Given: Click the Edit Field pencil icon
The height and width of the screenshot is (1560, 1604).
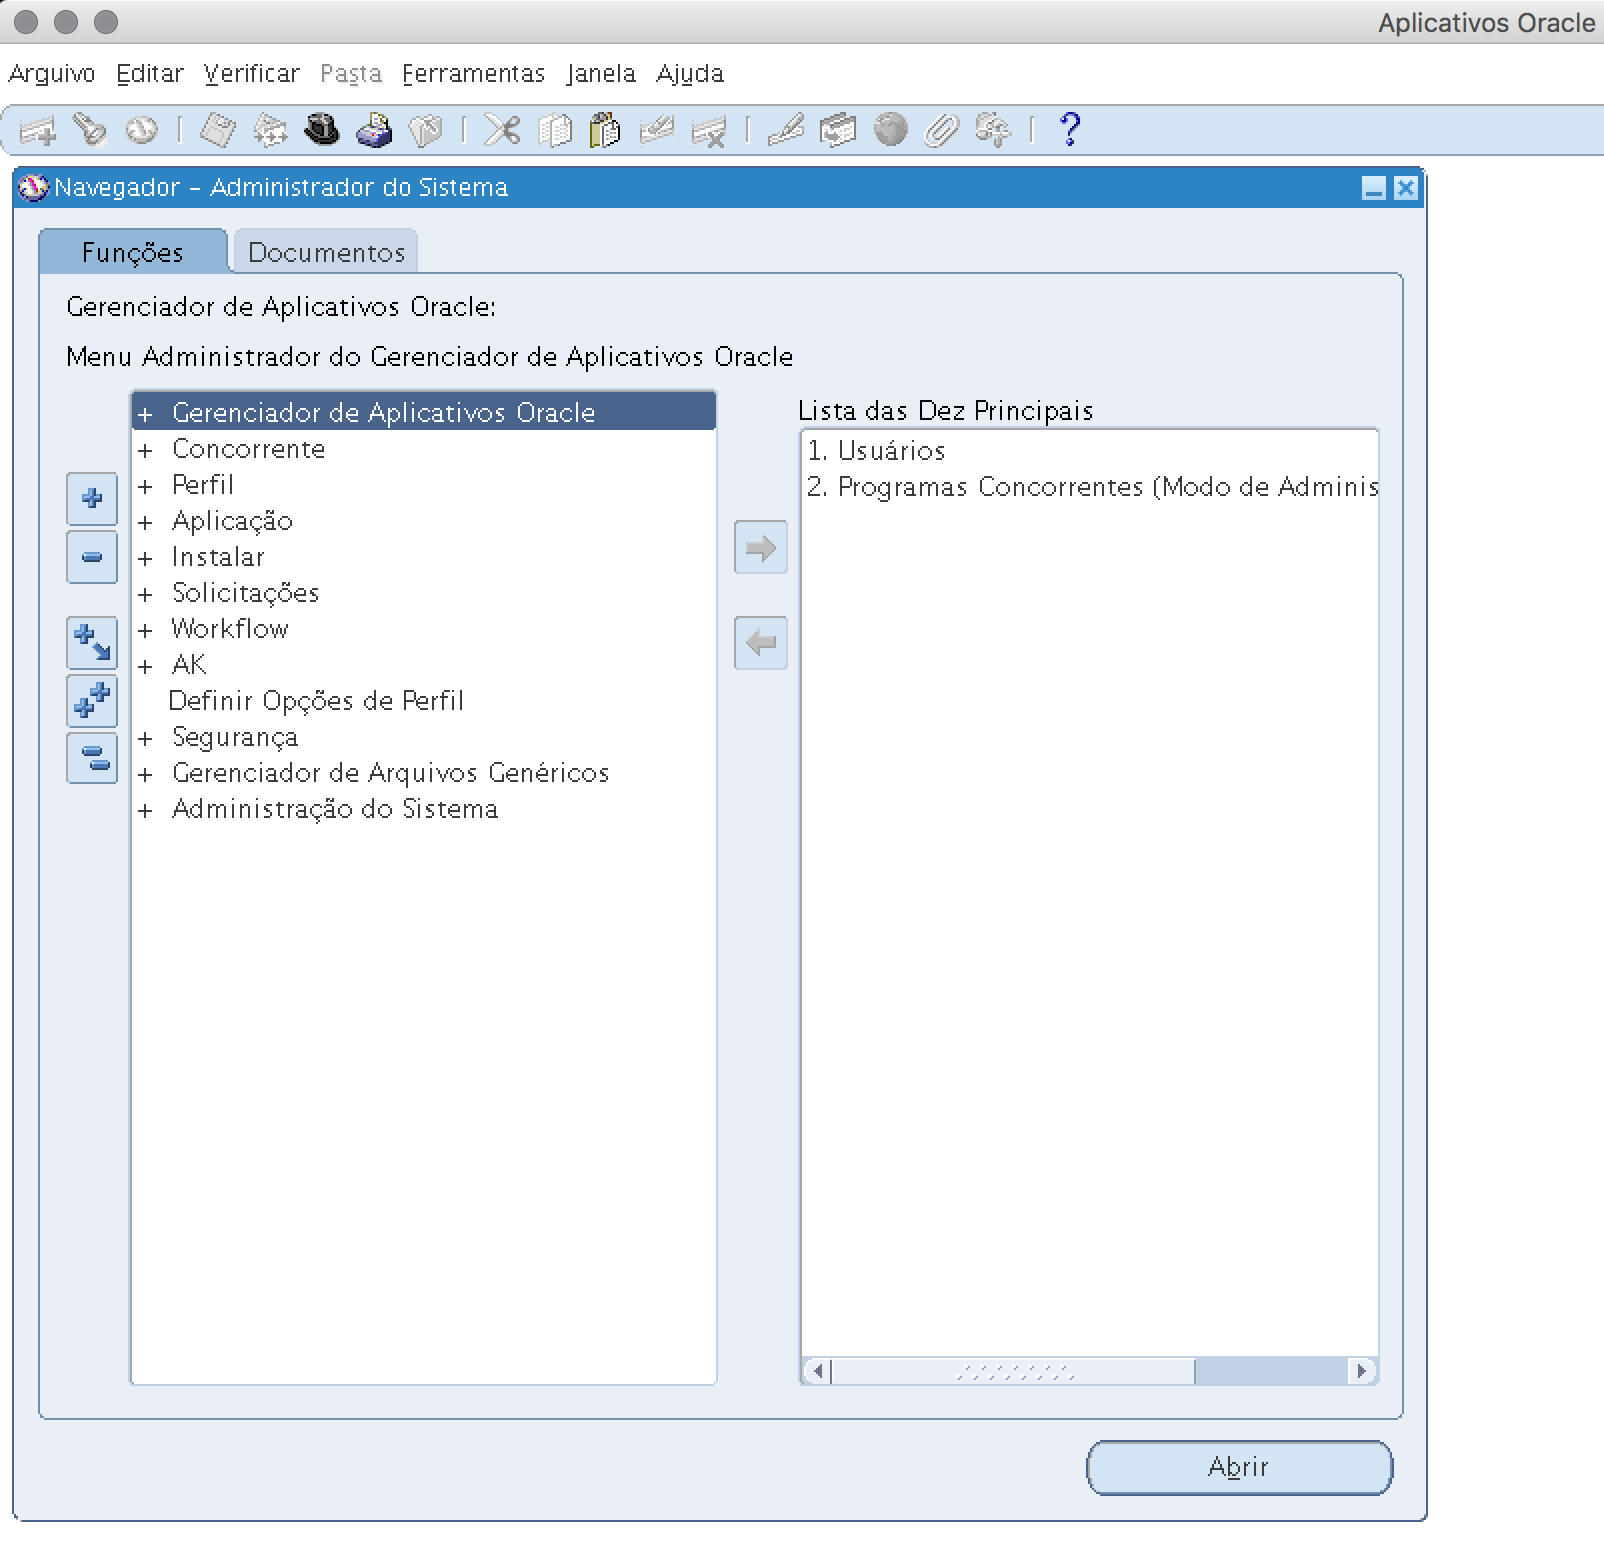Looking at the screenshot, I should [786, 130].
